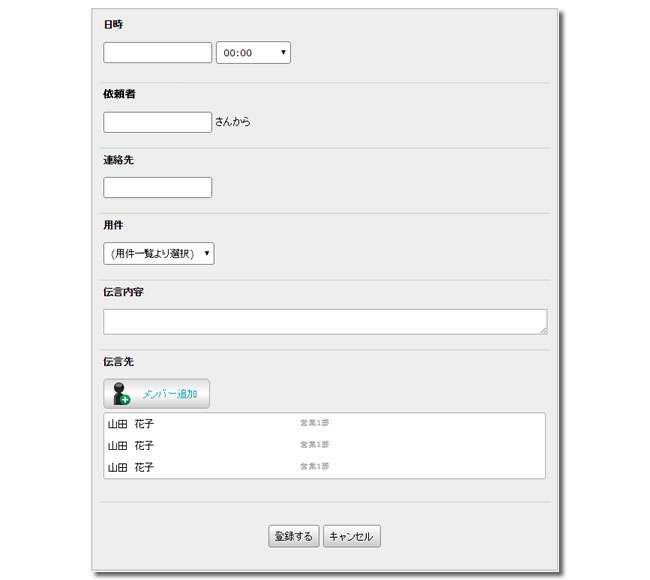The height and width of the screenshot is (580, 650).
Task: Click the add-member person icon
Action: coord(121,394)
